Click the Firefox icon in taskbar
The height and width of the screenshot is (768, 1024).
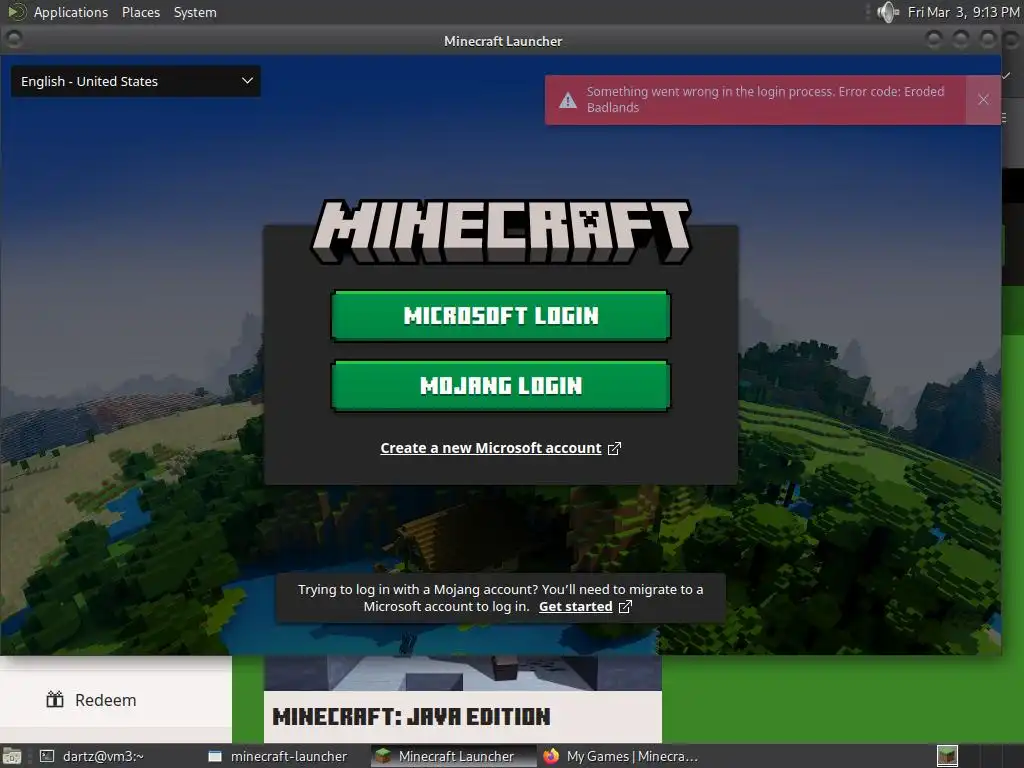pos(551,756)
